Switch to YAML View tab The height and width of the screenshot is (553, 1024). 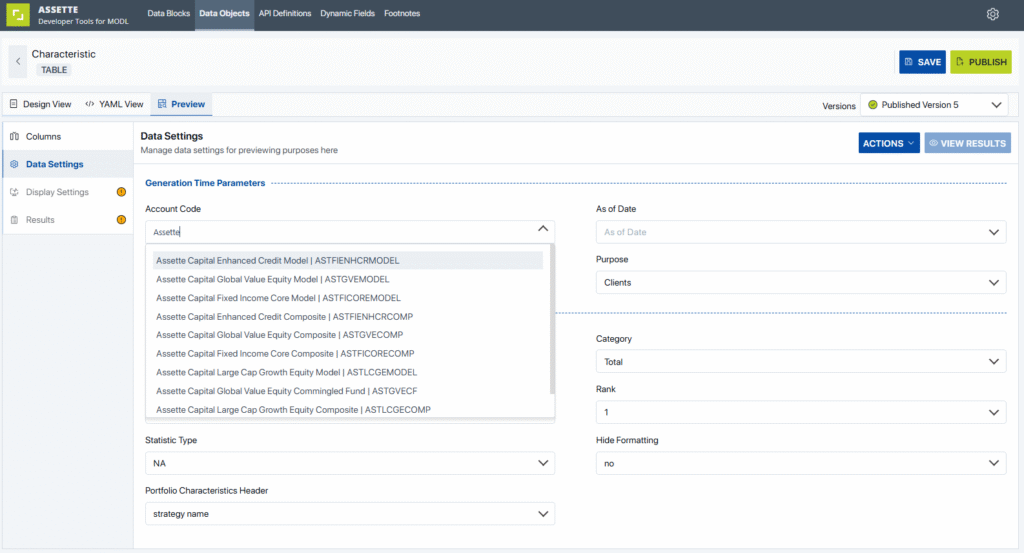click(114, 104)
